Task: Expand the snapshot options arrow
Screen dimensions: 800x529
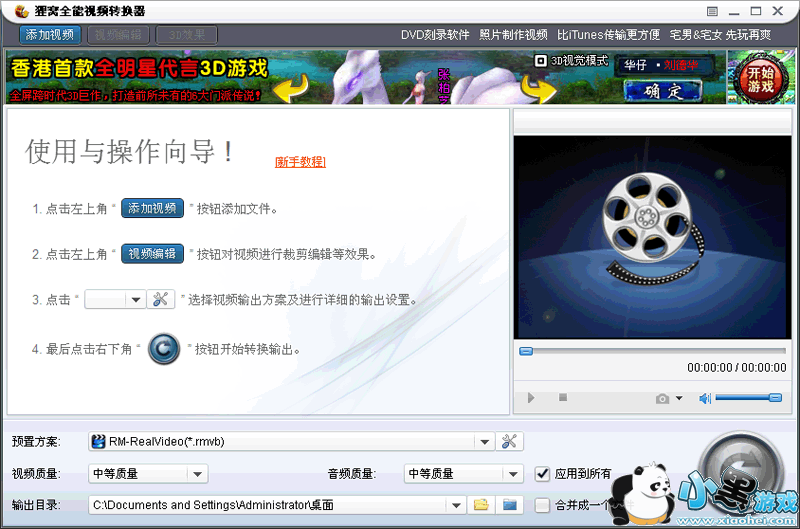Action: point(679,398)
